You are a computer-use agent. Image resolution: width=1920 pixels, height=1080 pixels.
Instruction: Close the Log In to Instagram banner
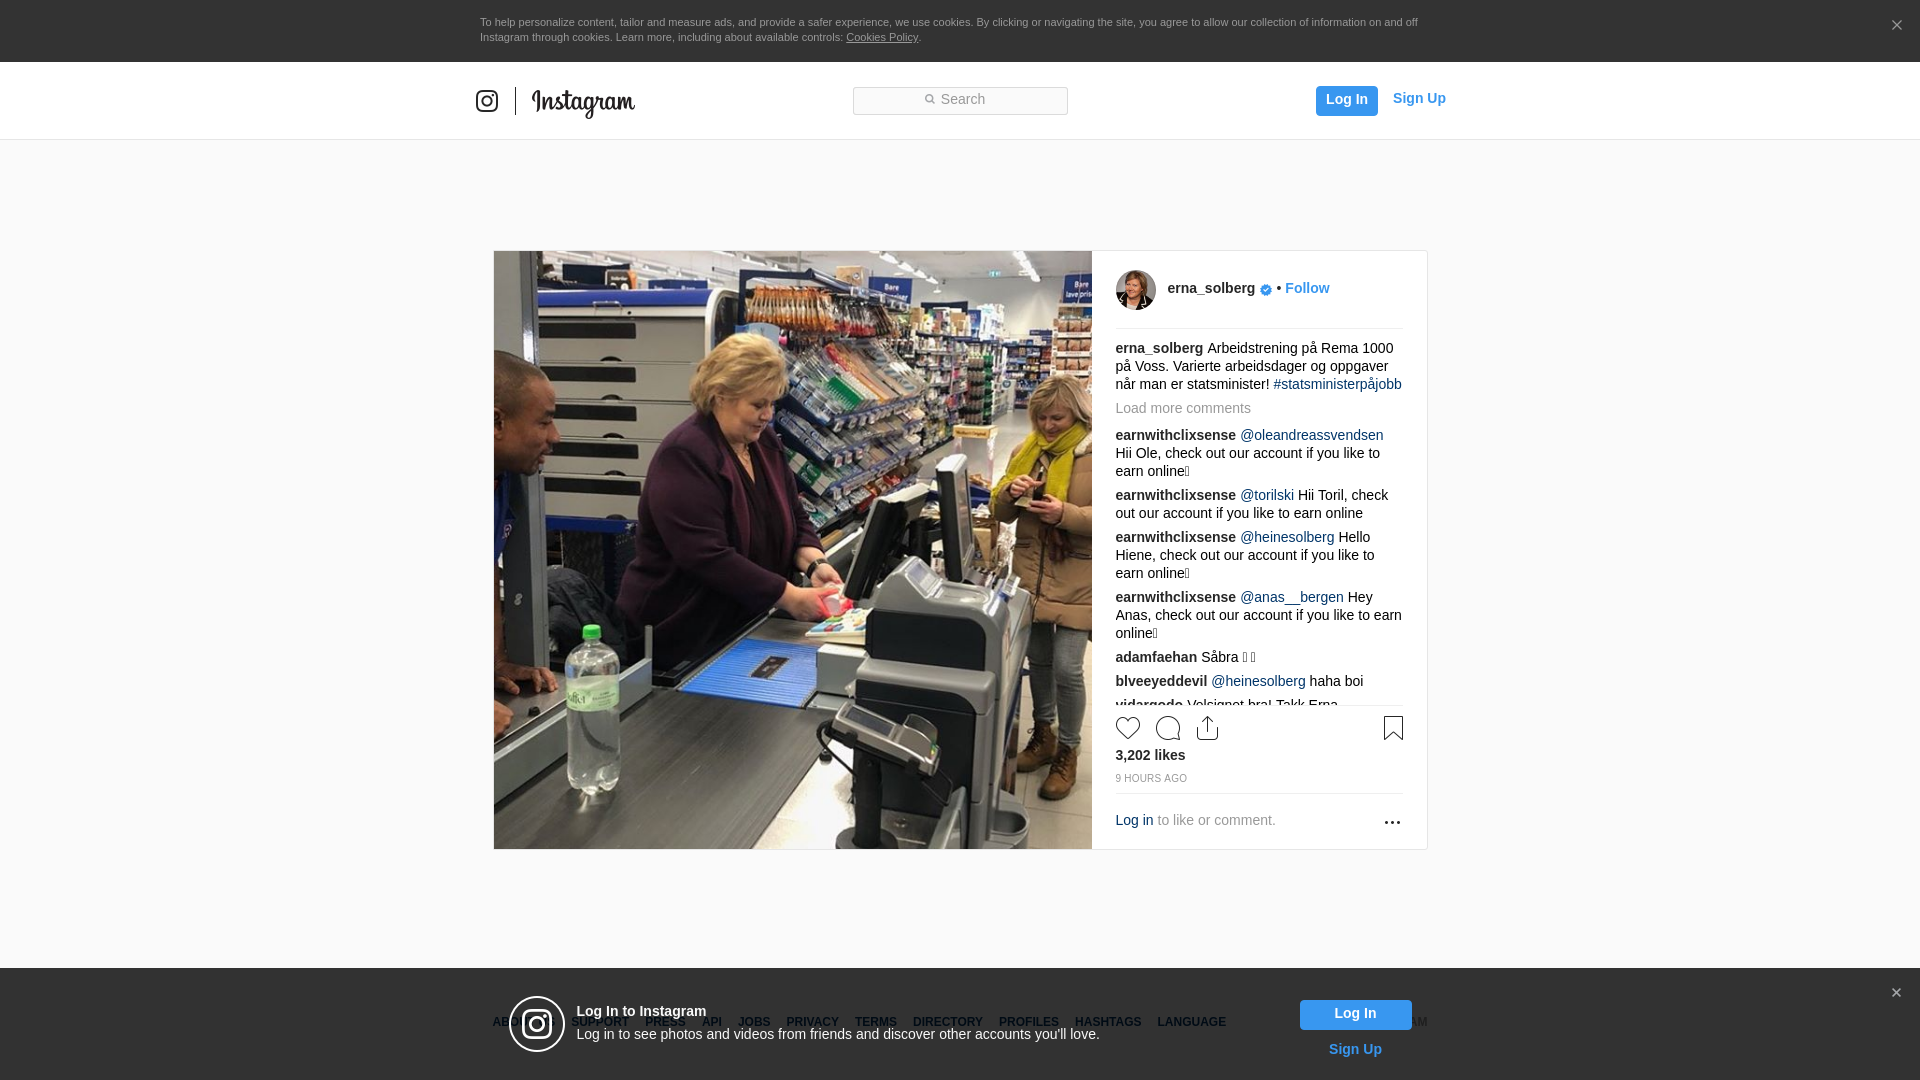[1896, 993]
